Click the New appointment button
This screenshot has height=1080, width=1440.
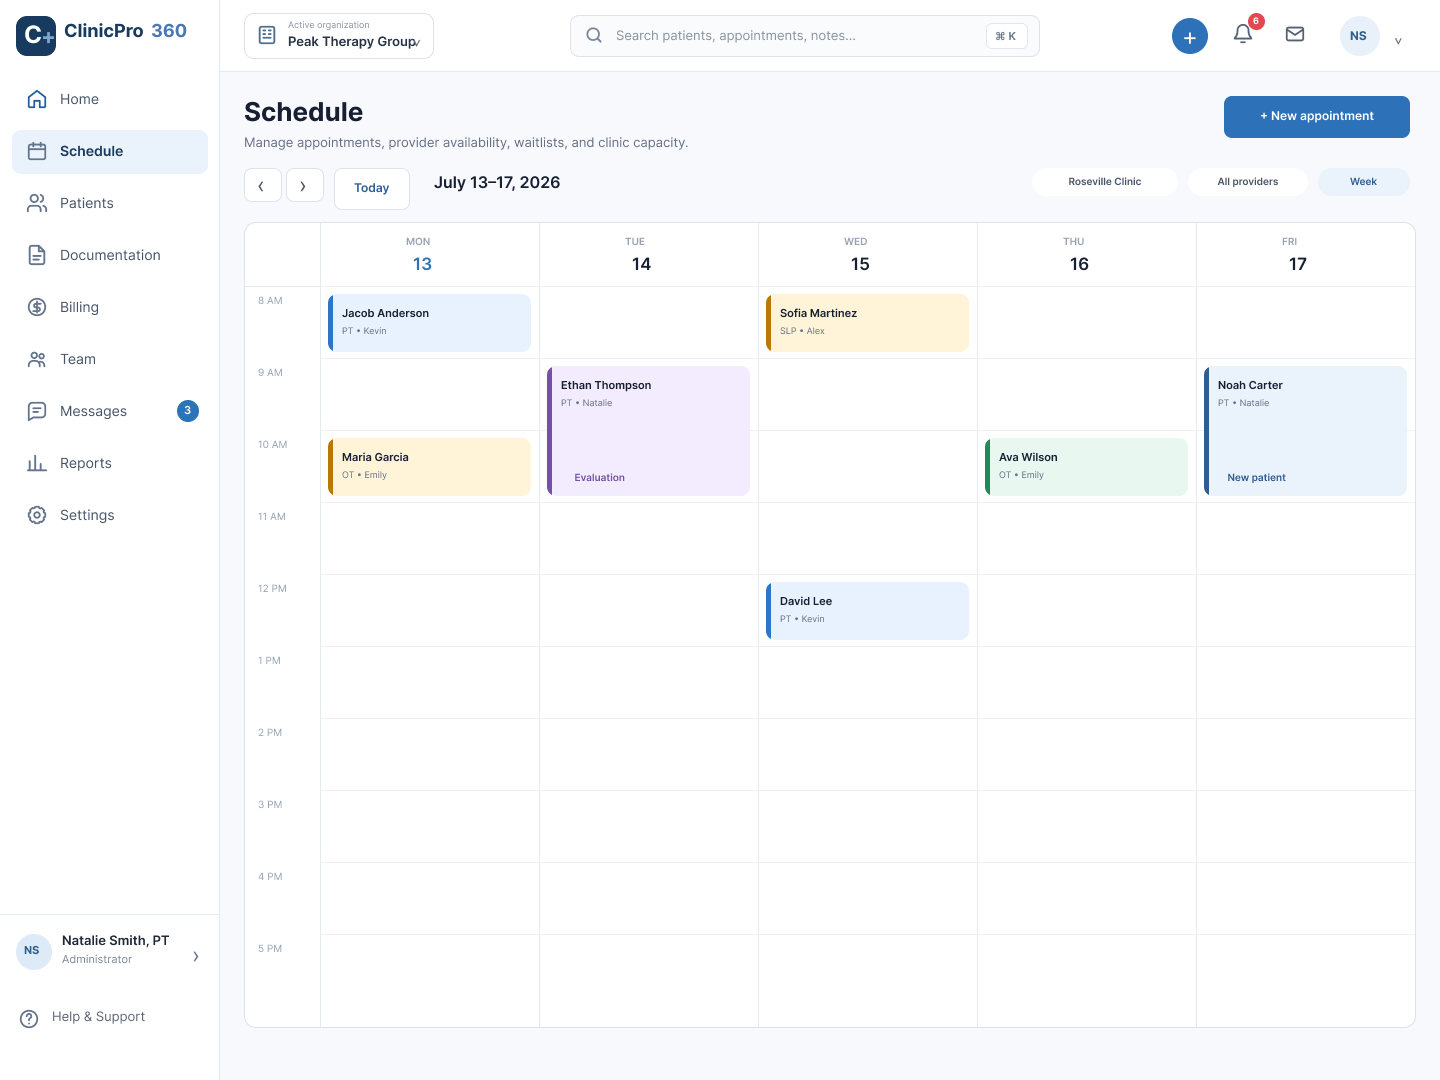pyautogui.click(x=1317, y=117)
